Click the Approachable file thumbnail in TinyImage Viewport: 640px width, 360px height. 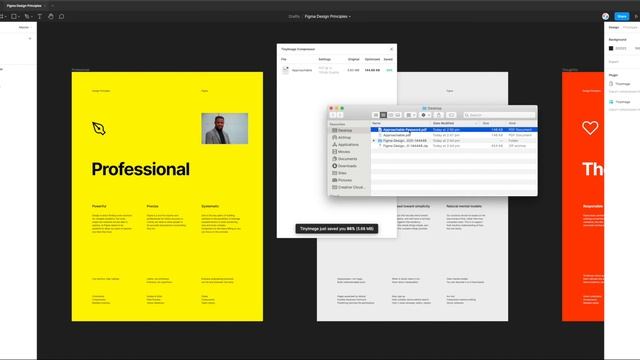coord(285,70)
